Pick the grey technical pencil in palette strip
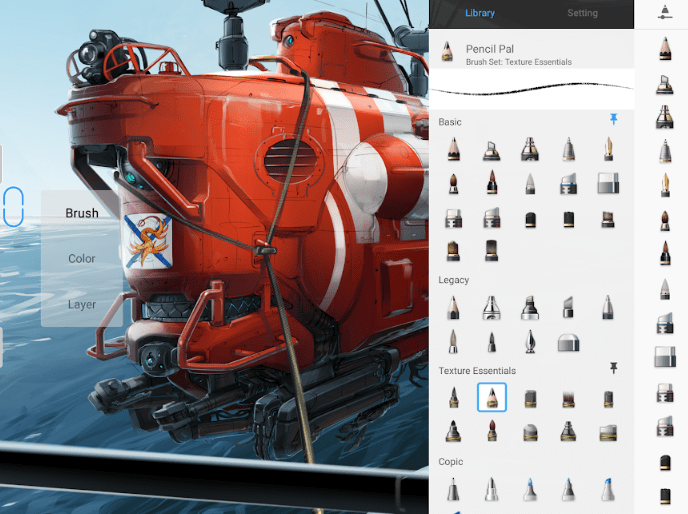This screenshot has height=514, width=688. (x=665, y=151)
